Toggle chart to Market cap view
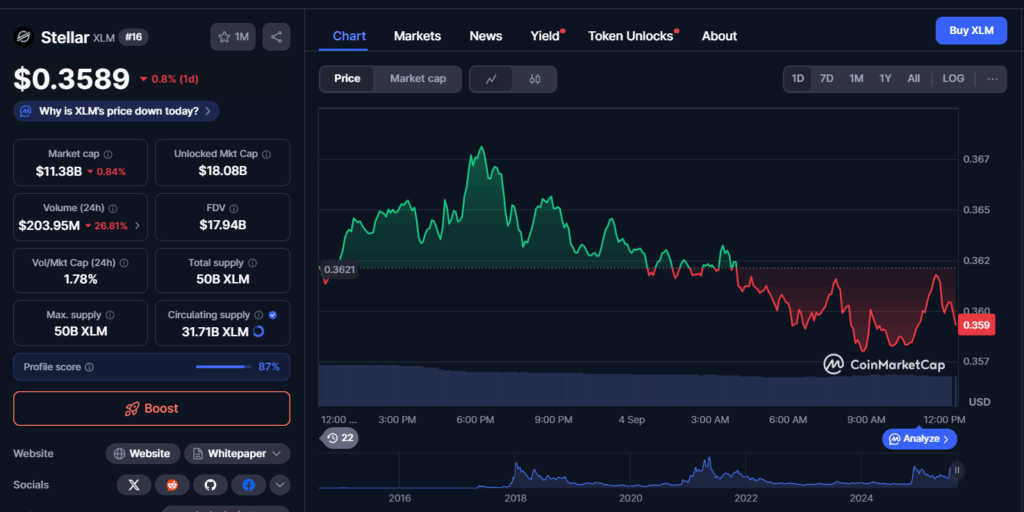1024x512 pixels. pyautogui.click(x=417, y=79)
